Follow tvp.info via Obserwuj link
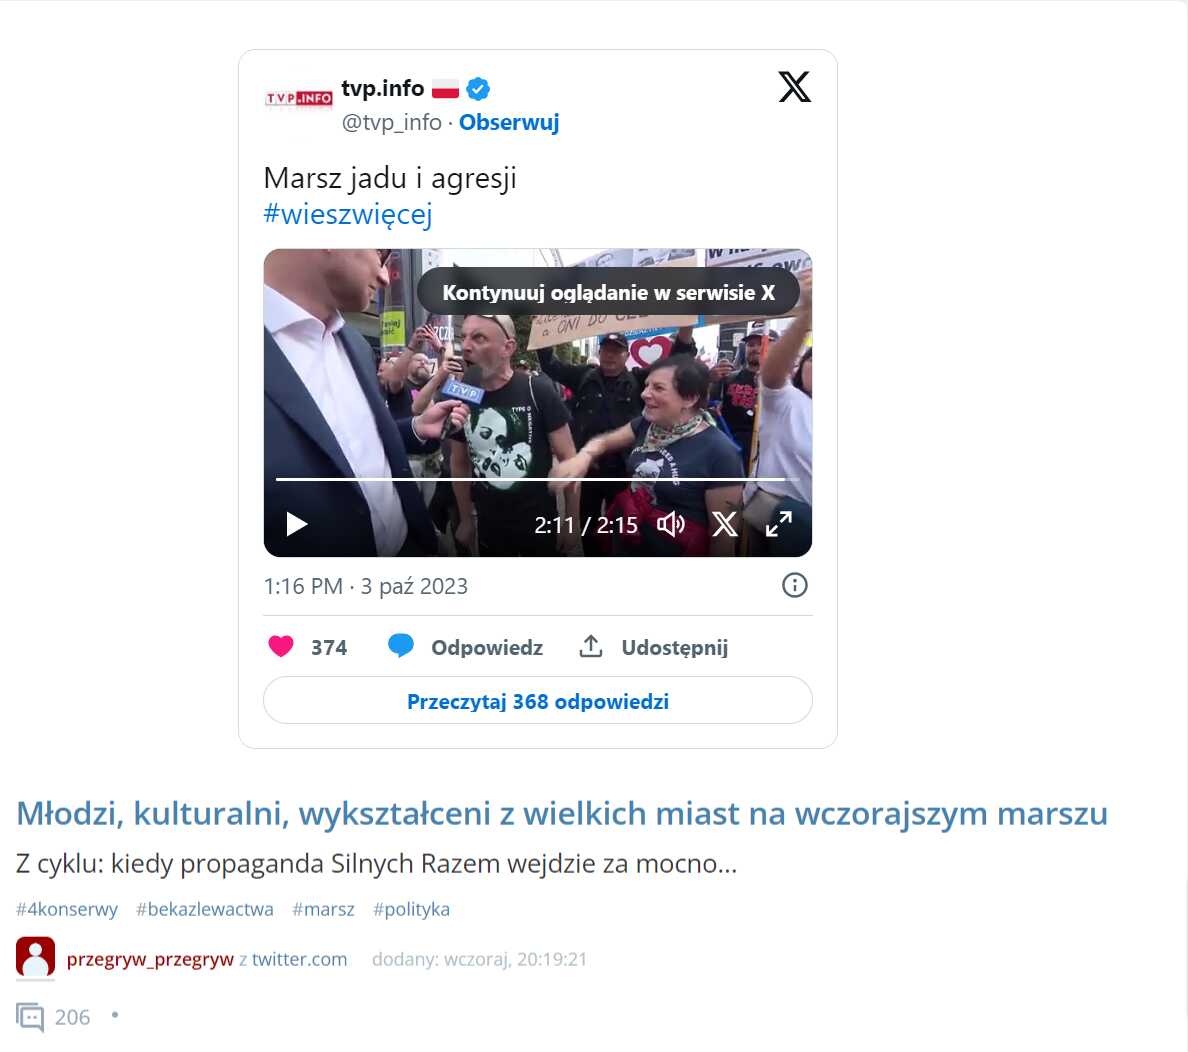This screenshot has width=1188, height=1052. point(508,122)
